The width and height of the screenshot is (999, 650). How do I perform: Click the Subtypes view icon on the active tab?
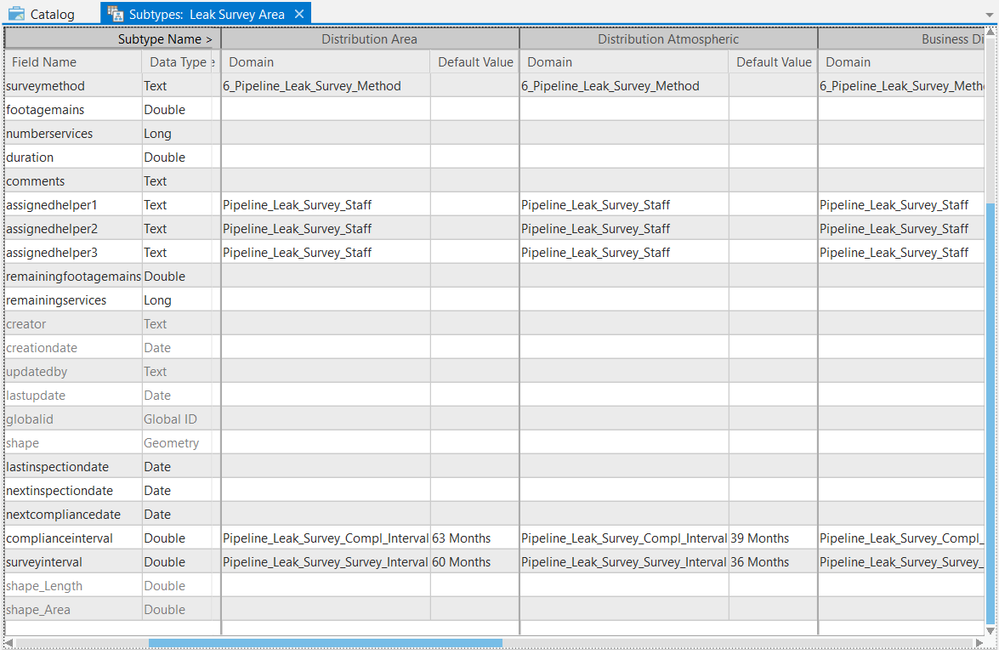click(115, 14)
